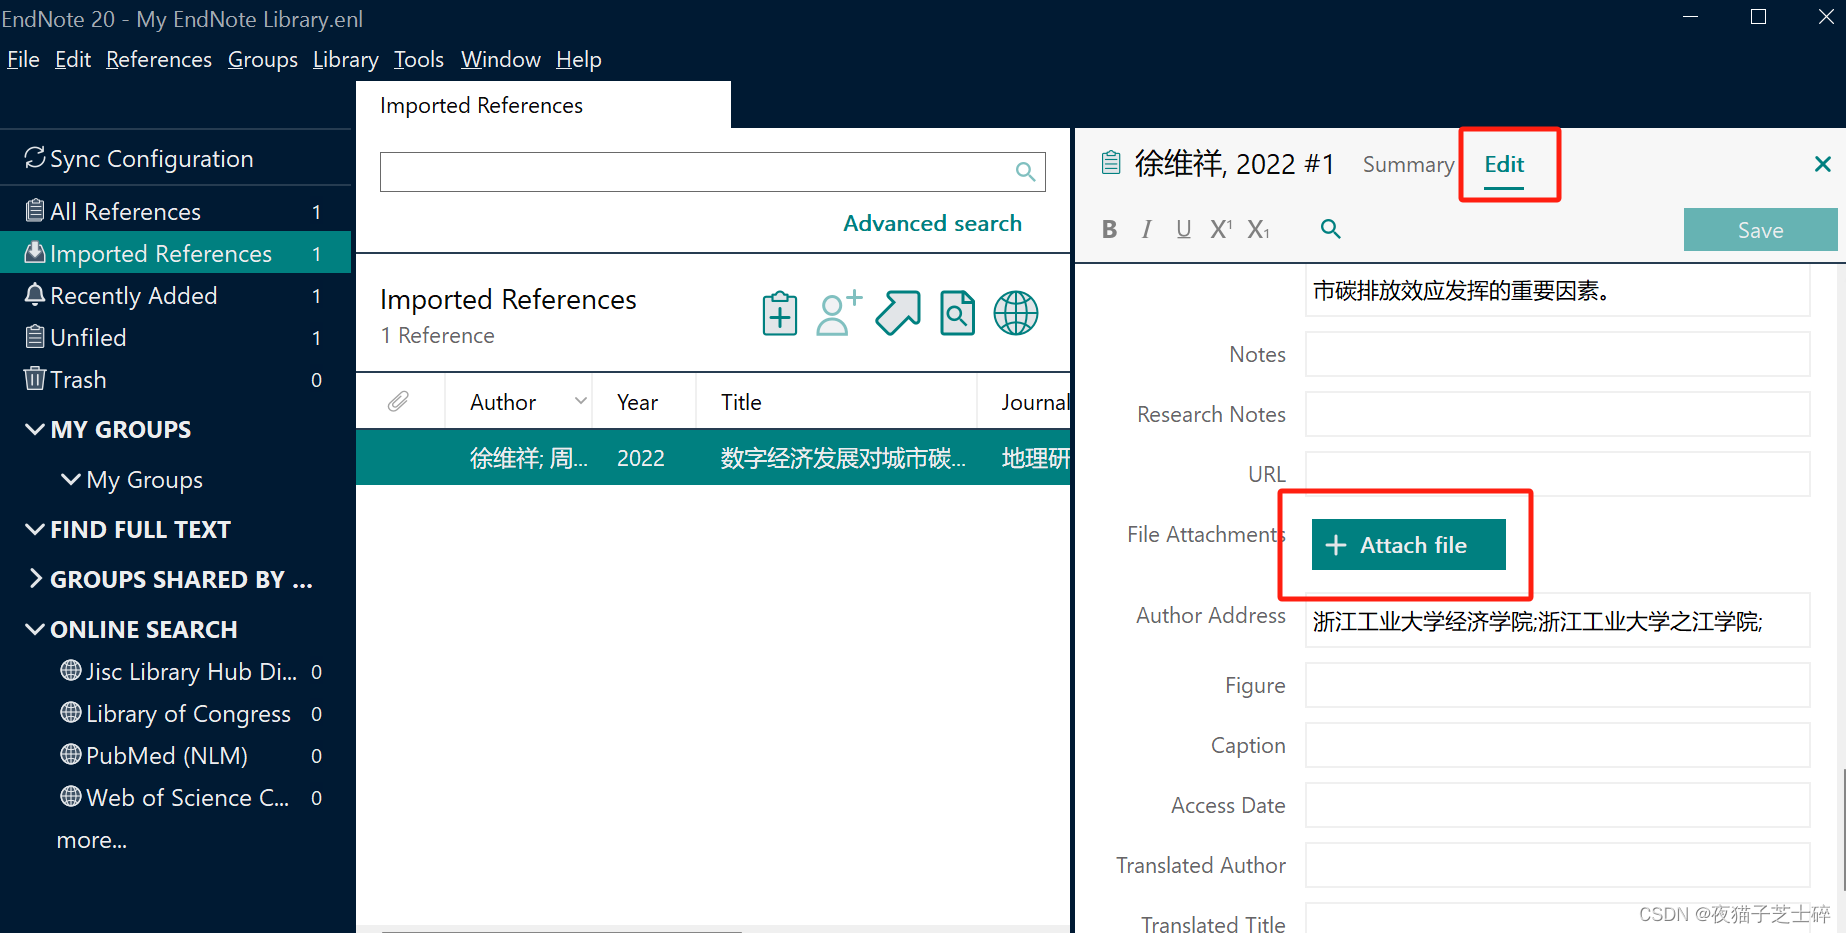Open the Tools menu

(418, 59)
